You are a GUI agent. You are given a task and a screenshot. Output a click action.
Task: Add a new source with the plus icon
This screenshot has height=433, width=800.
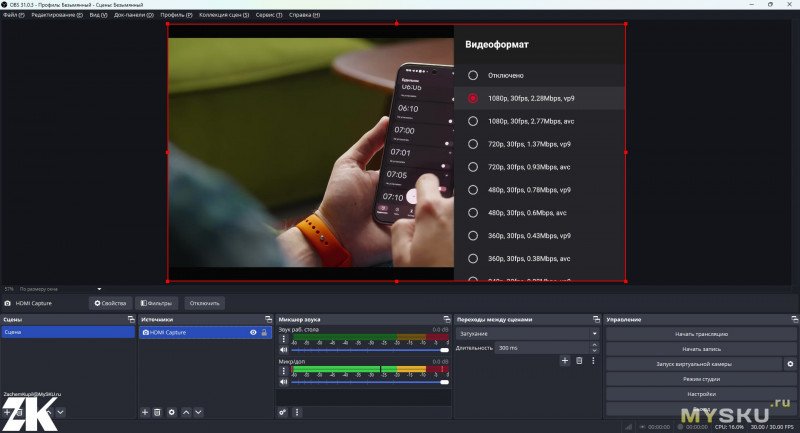pos(145,412)
